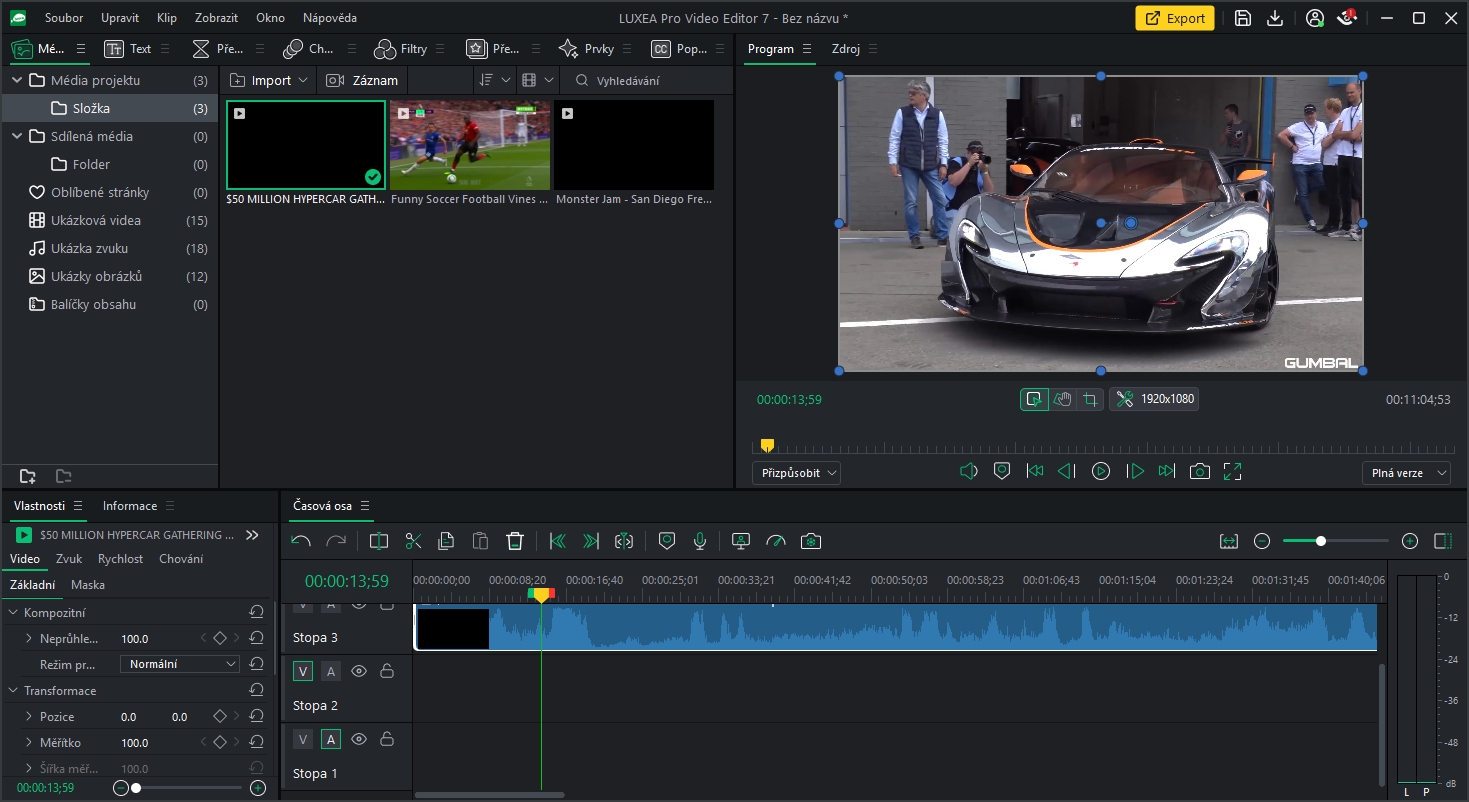Undo the last timeline action
This screenshot has height=802, width=1469.
point(301,541)
